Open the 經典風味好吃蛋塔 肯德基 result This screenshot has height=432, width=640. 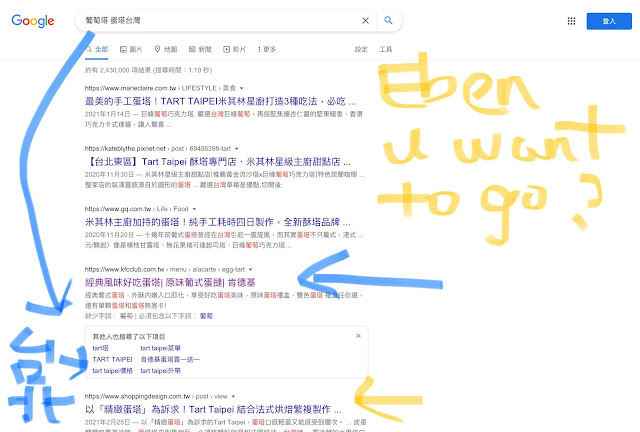click(x=170, y=283)
